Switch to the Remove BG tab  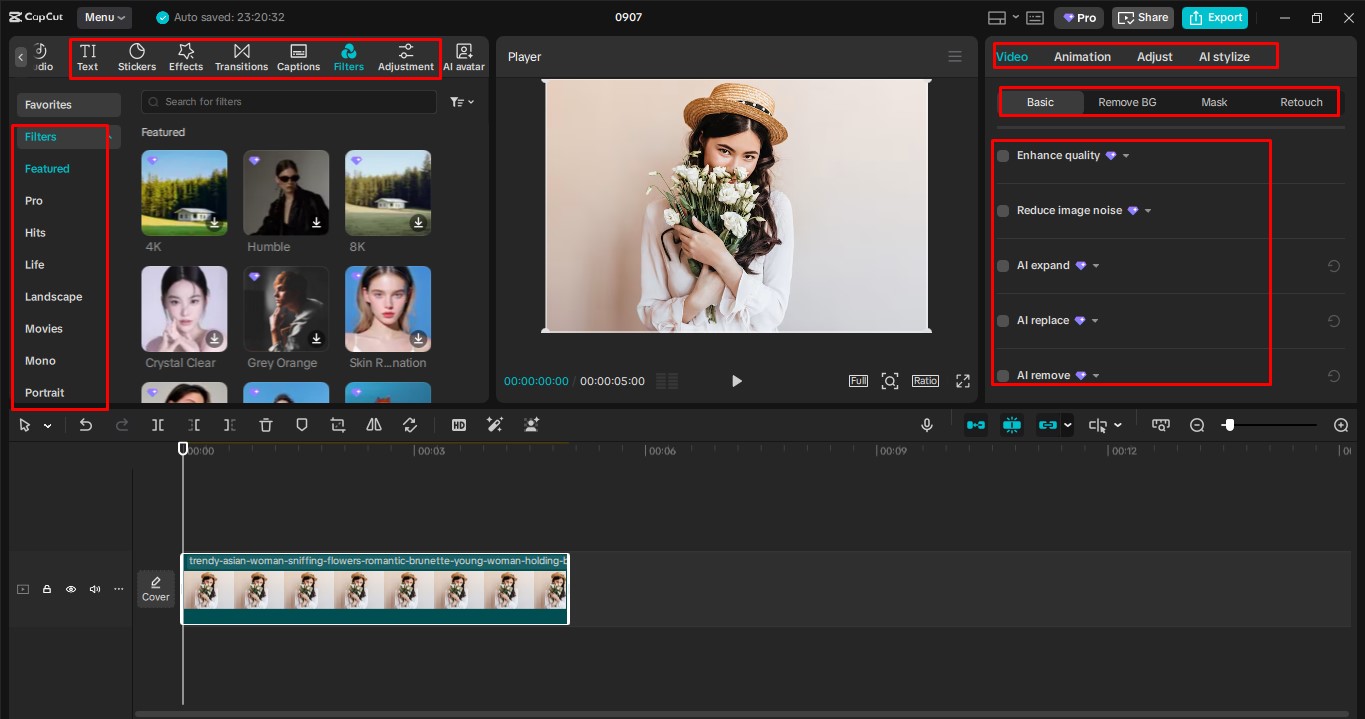pos(1127,101)
